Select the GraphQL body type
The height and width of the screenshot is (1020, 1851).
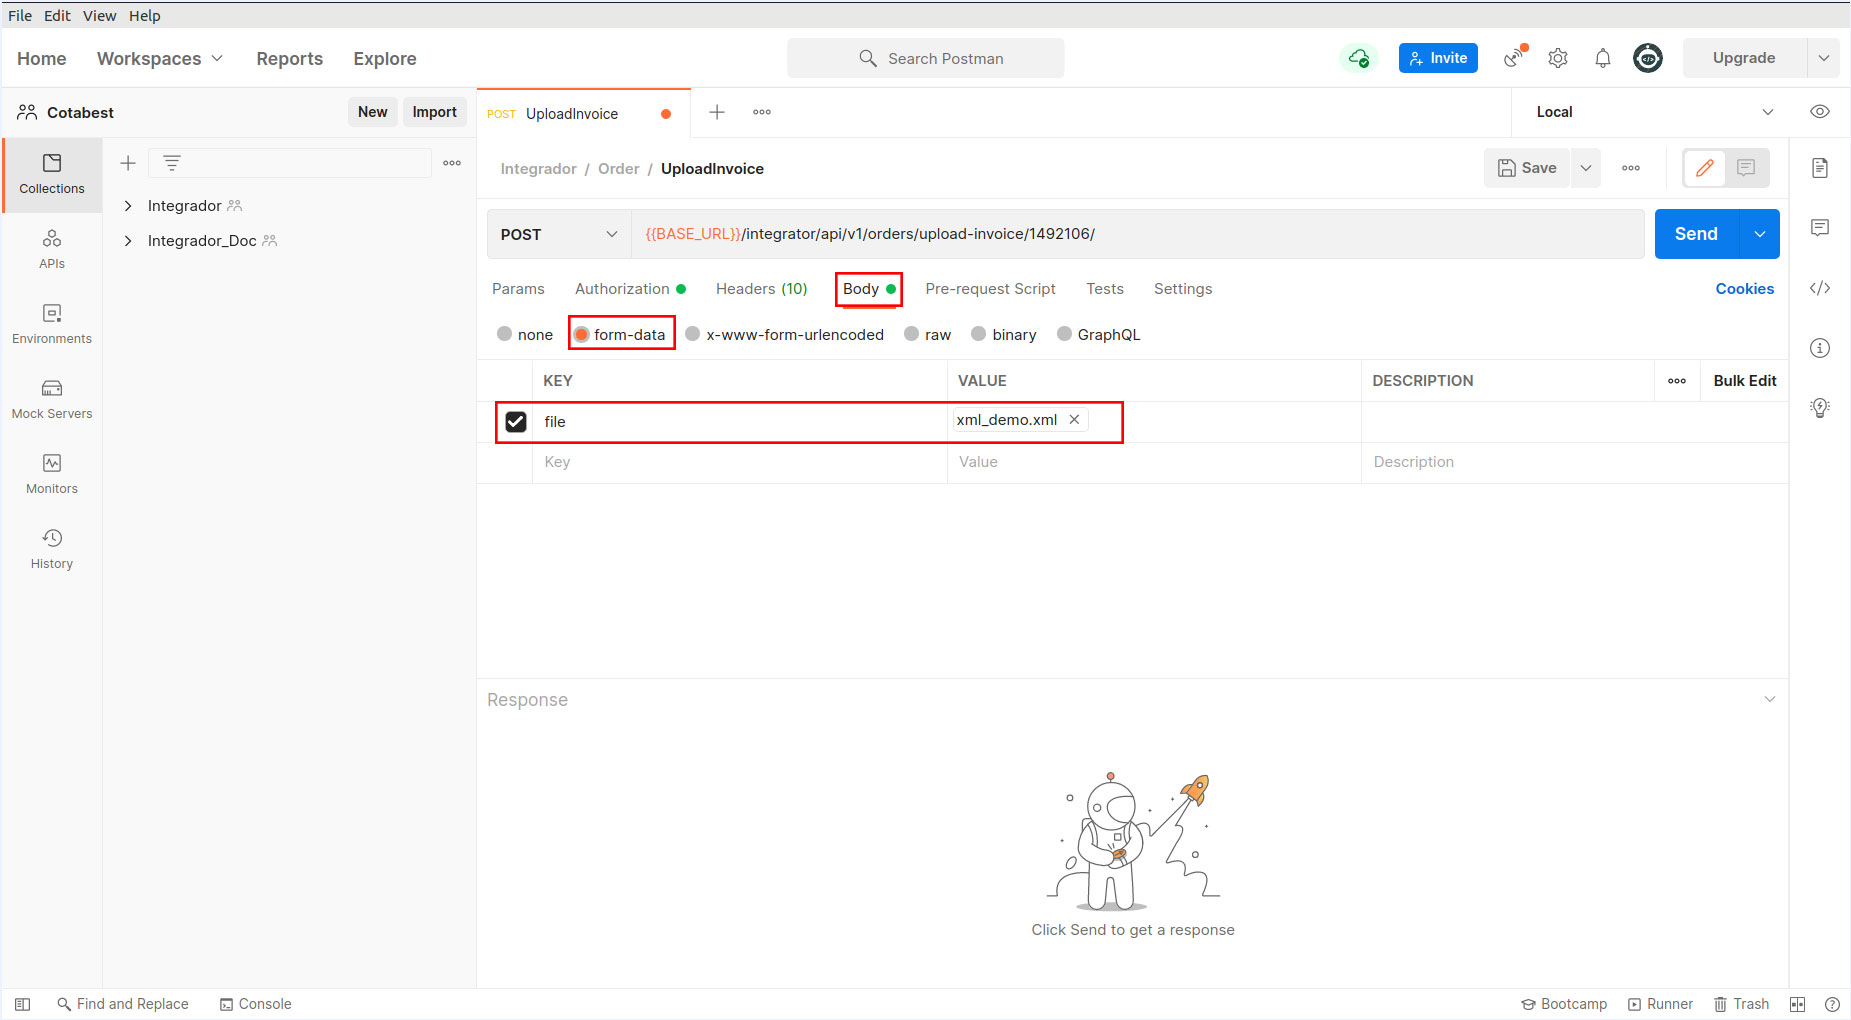(1064, 334)
